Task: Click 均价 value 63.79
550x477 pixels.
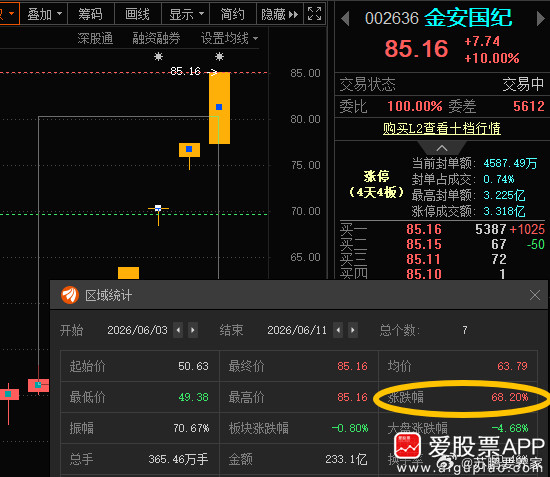Action: coord(512,366)
